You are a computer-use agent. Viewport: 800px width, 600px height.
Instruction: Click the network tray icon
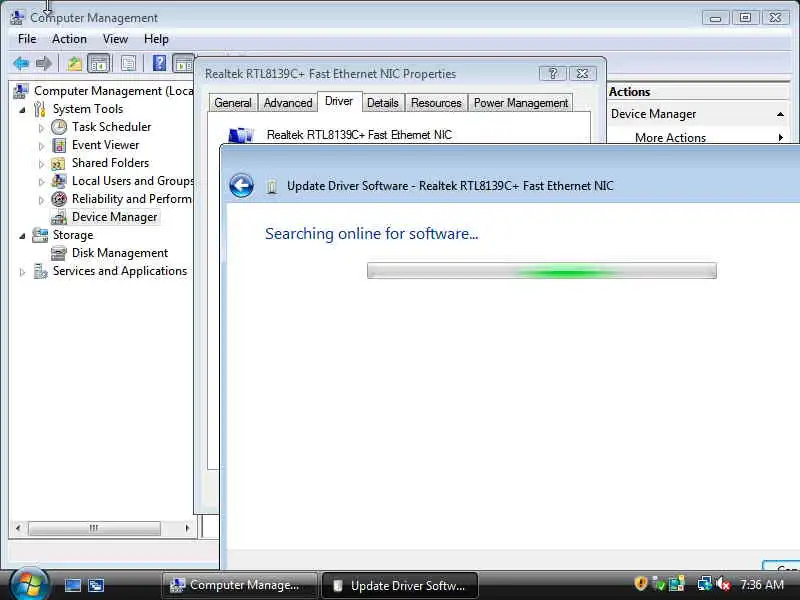coord(705,583)
